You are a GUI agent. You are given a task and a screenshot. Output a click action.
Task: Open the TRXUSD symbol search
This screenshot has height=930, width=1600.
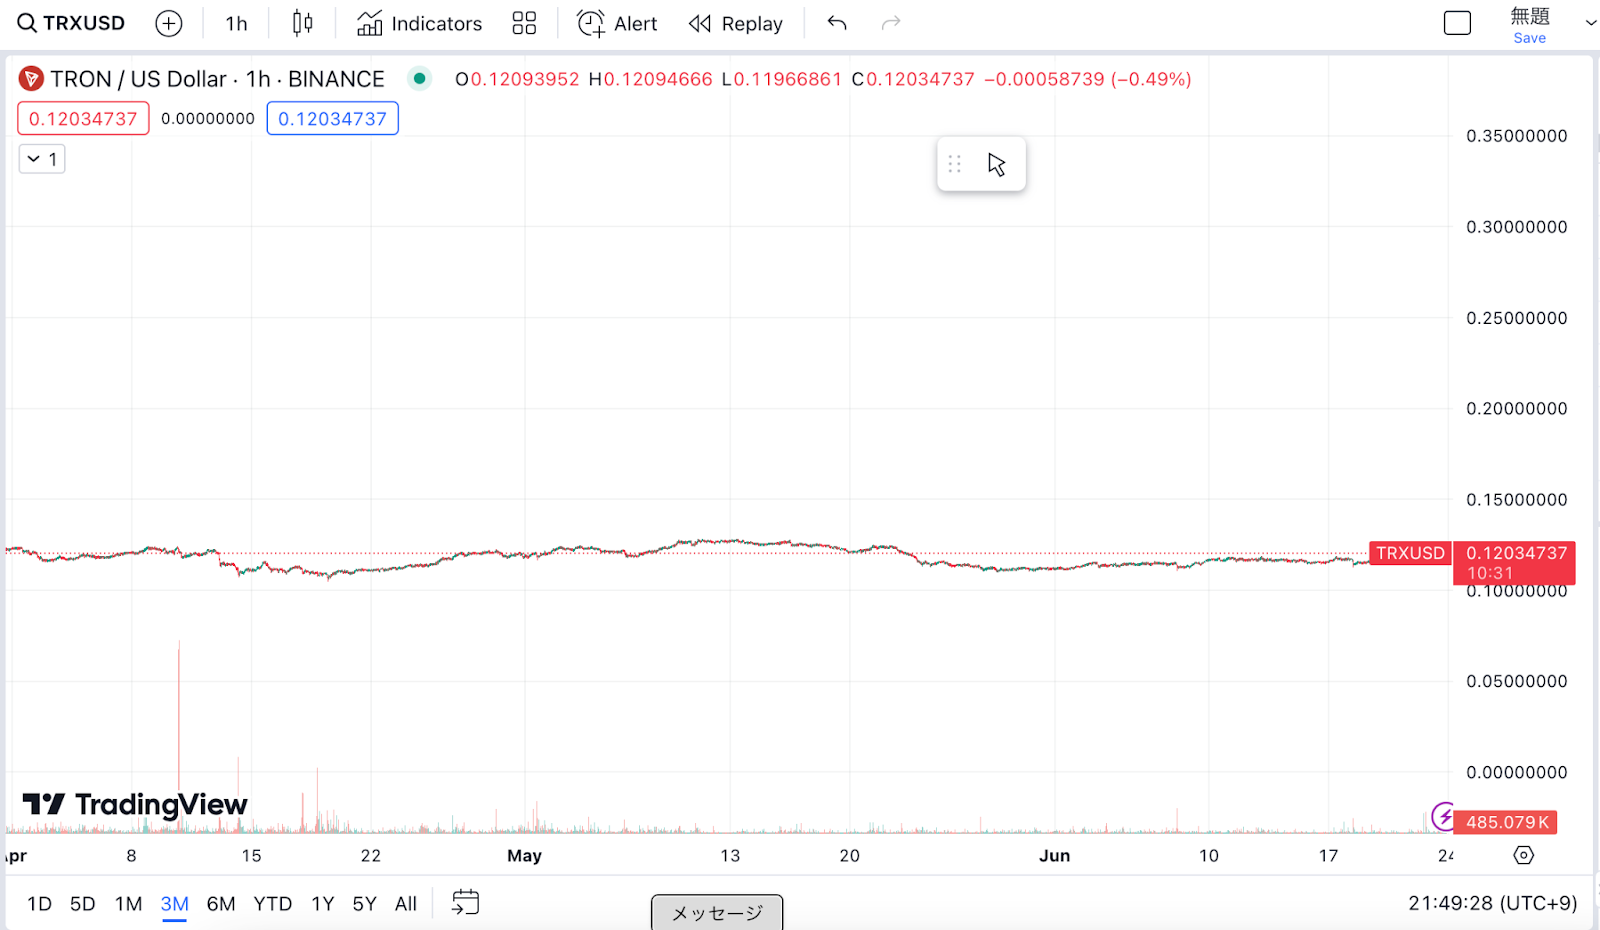pos(71,23)
